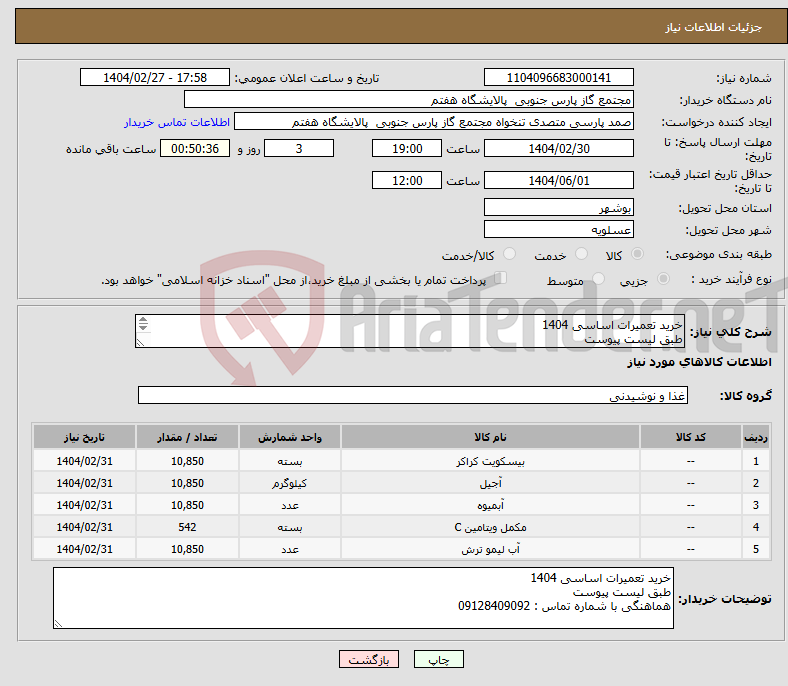Click the عدد unit in آبمیوه row
788x686 pixels.
[x=289, y=505]
